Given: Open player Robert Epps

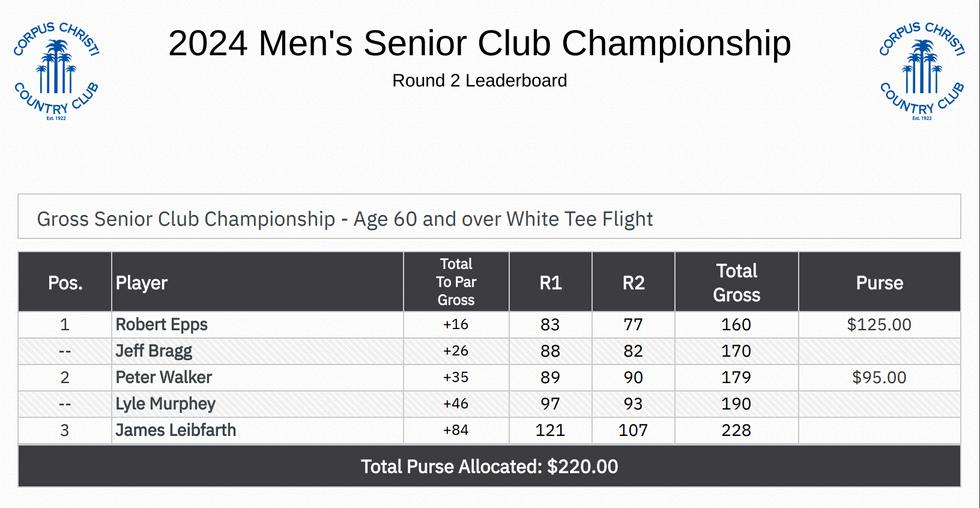Looking at the screenshot, I should click(x=161, y=324).
